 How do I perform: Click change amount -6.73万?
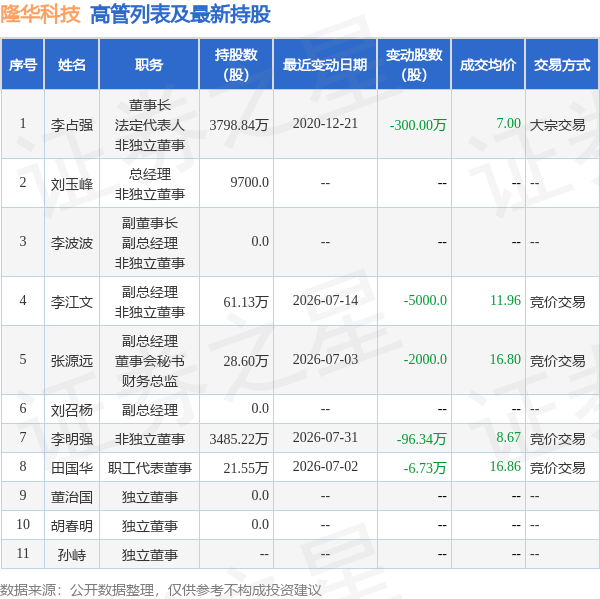pyautogui.click(x=425, y=468)
